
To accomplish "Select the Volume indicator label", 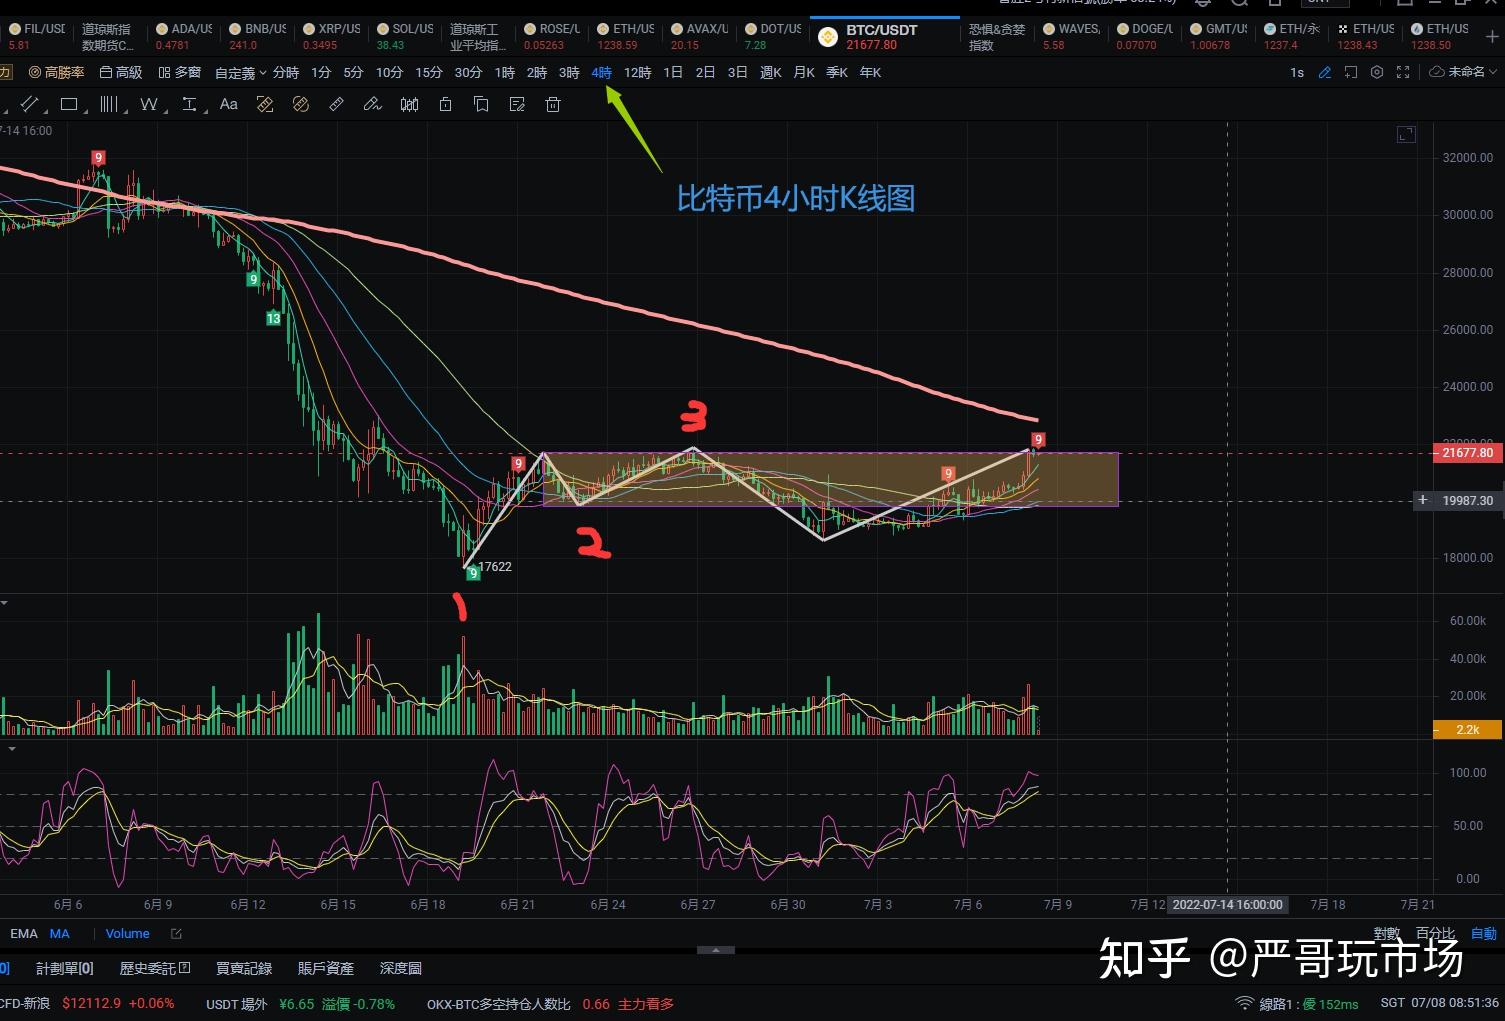I will coord(127,933).
